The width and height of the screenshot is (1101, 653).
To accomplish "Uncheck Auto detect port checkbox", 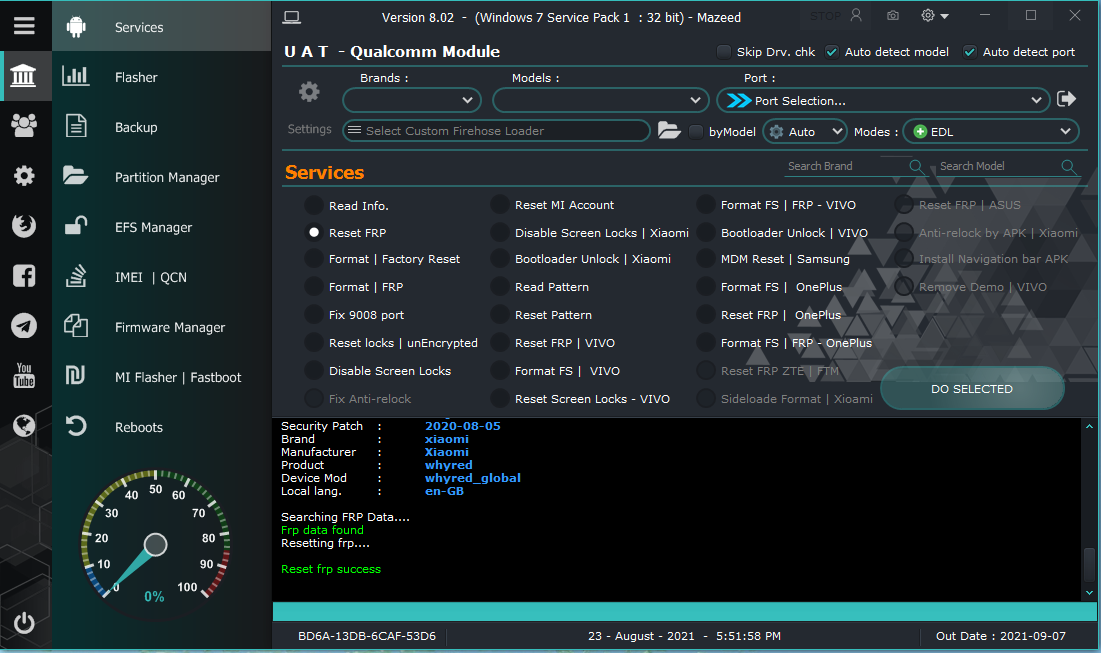I will pos(970,52).
